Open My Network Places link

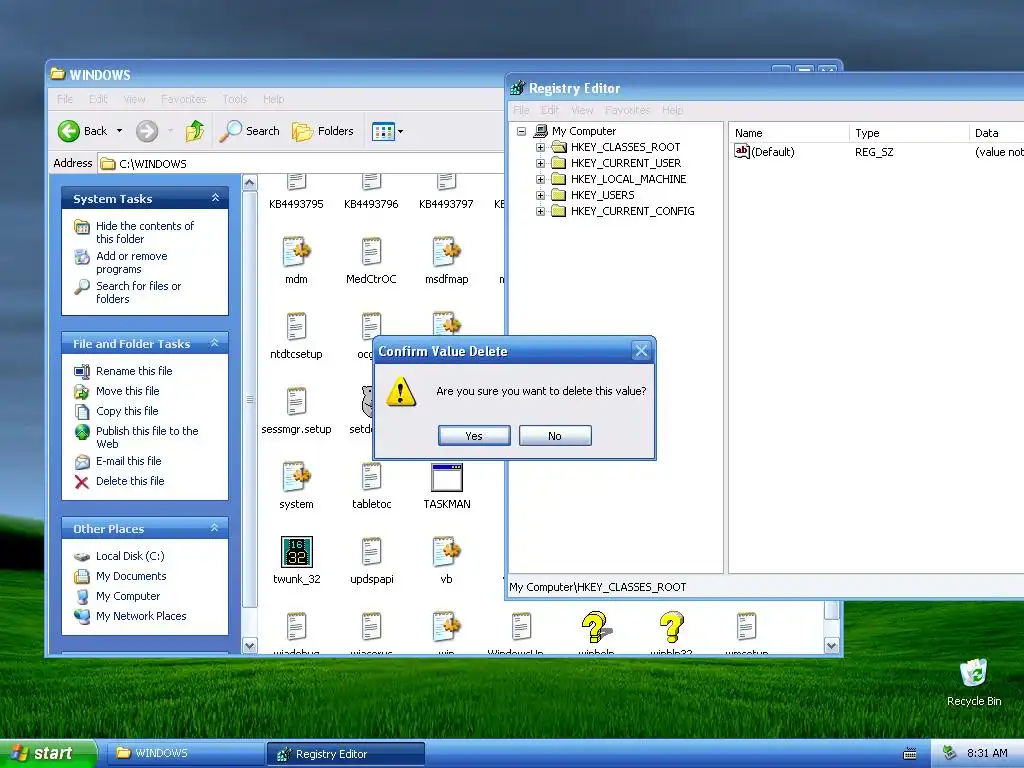coord(141,616)
